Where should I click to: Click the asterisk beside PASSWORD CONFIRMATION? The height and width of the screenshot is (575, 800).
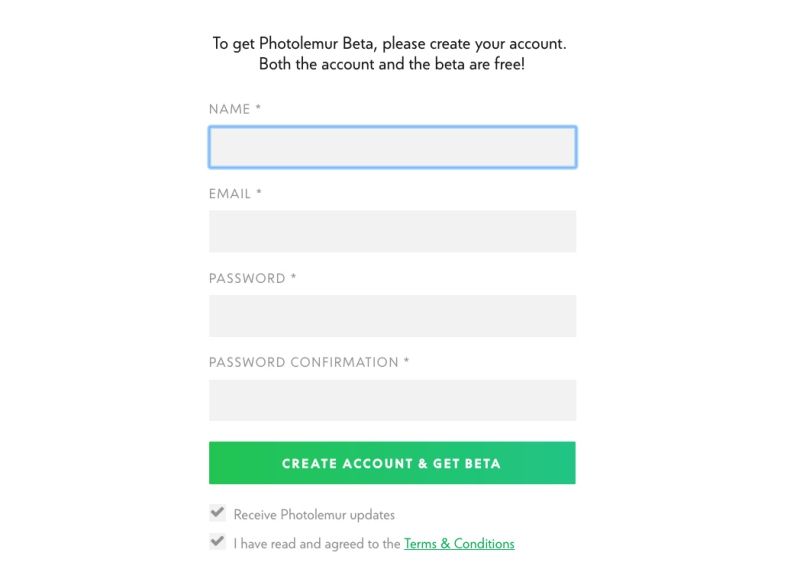[407, 361]
